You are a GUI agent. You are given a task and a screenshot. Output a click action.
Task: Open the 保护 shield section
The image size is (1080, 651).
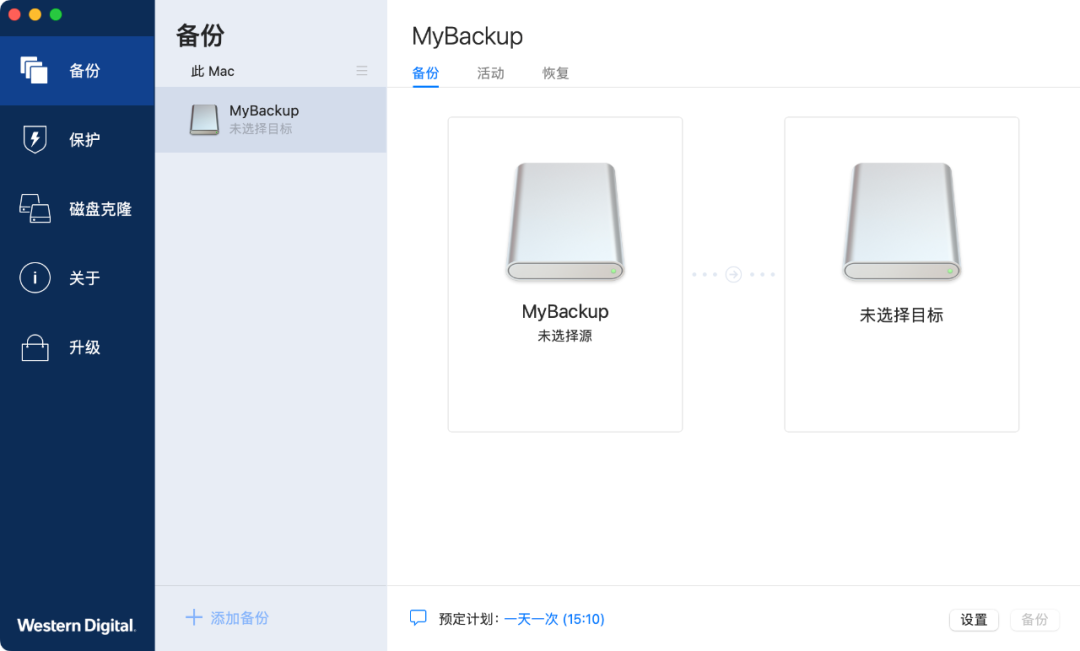tap(77, 140)
